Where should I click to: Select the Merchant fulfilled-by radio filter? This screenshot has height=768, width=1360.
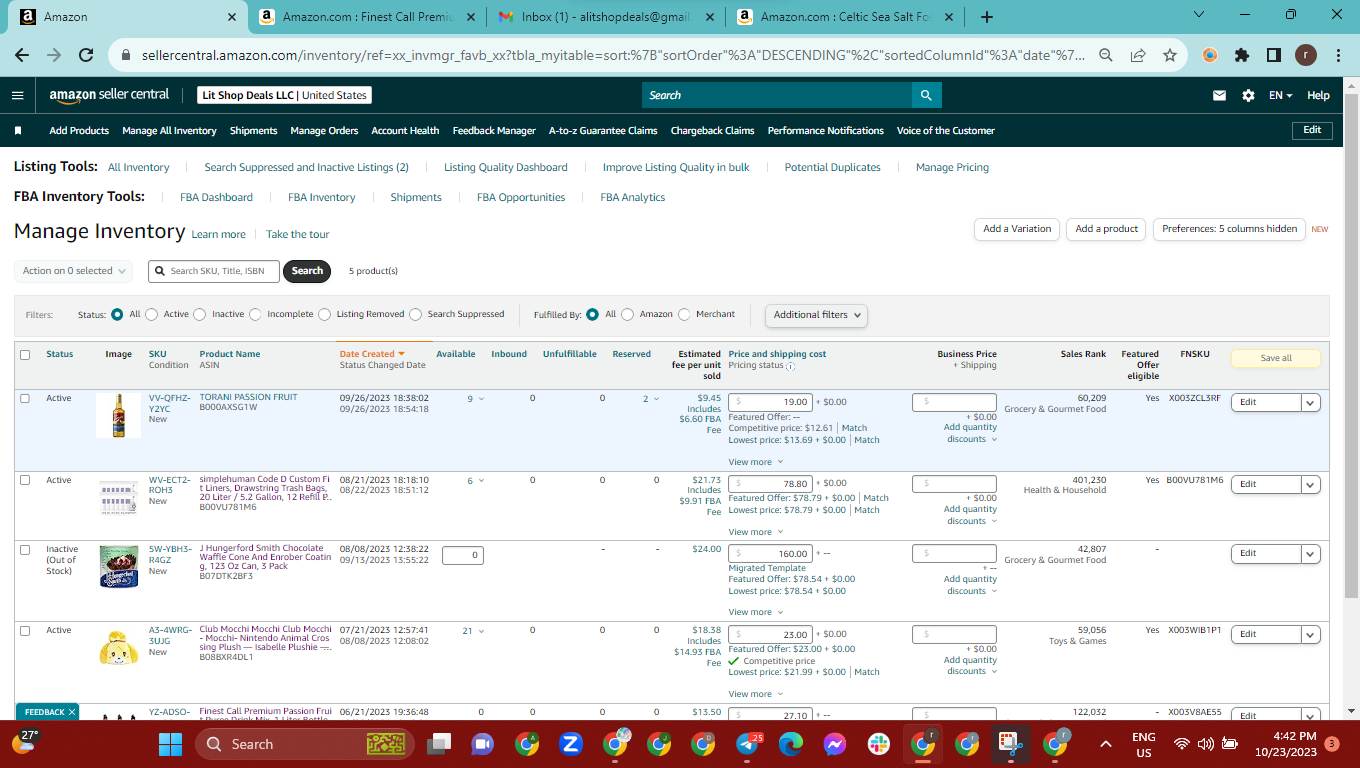pyautogui.click(x=685, y=314)
